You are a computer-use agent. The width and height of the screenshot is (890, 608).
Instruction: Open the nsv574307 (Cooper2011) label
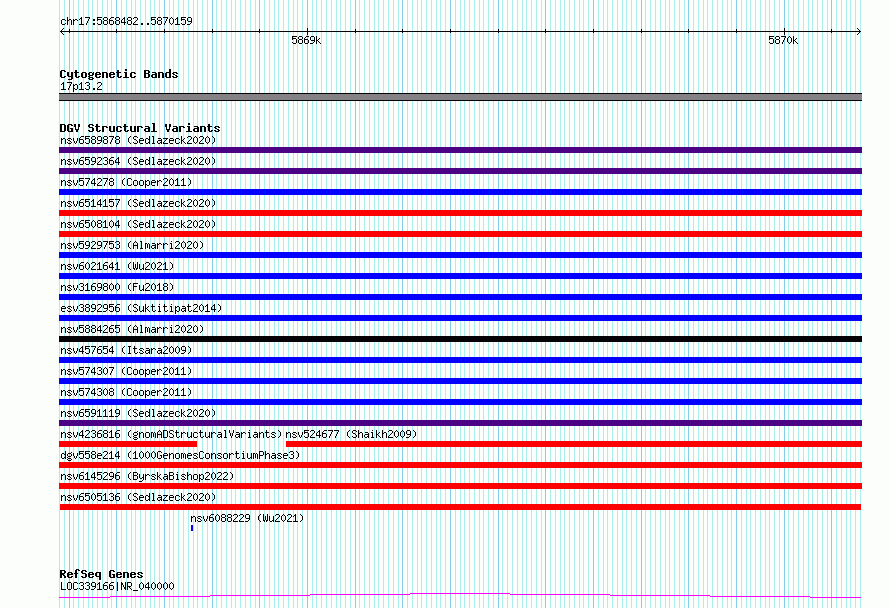[x=126, y=371]
